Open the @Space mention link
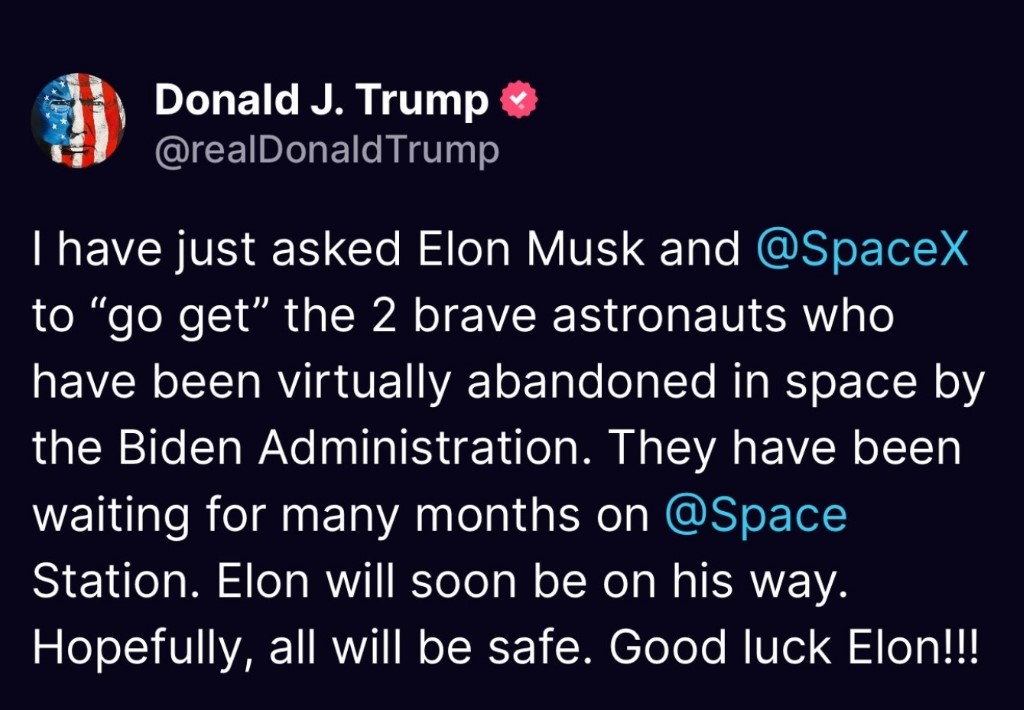Viewport: 1024px width, 710px height. pyautogui.click(x=756, y=515)
